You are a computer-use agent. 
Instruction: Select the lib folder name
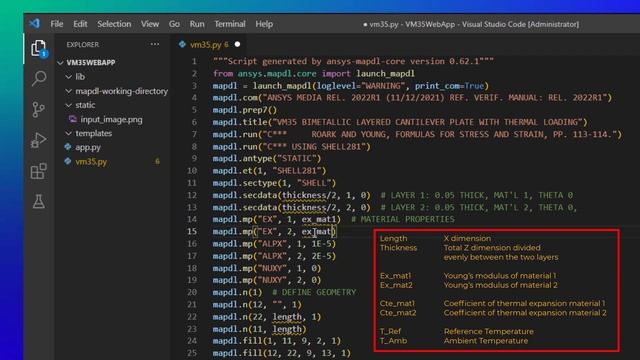(80, 77)
